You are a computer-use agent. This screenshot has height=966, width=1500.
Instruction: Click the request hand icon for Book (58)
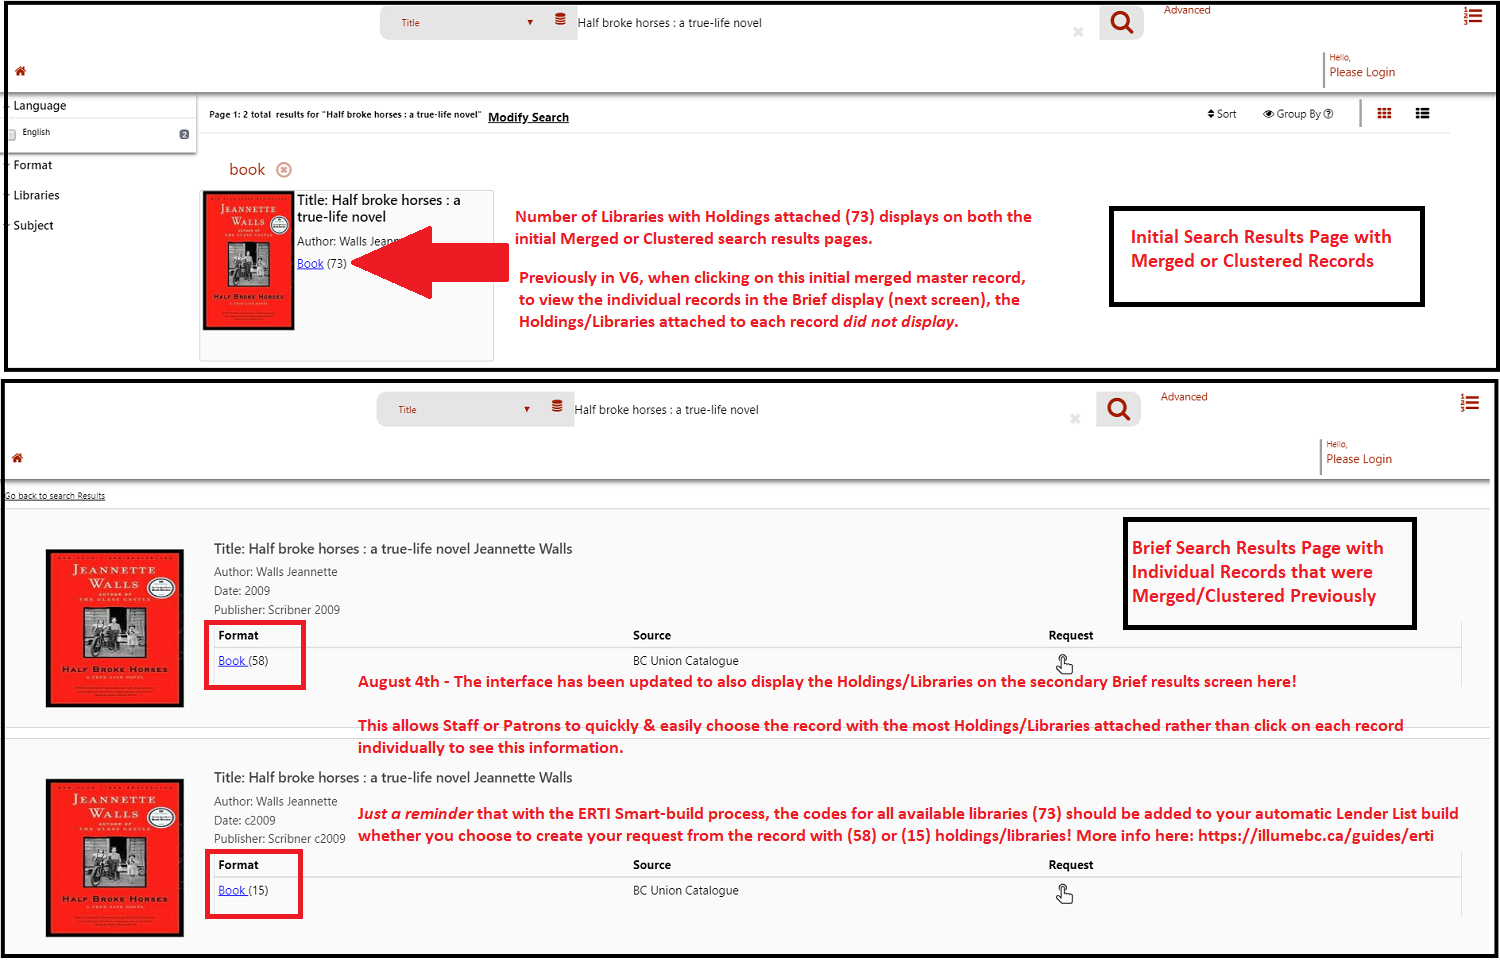[1064, 665]
